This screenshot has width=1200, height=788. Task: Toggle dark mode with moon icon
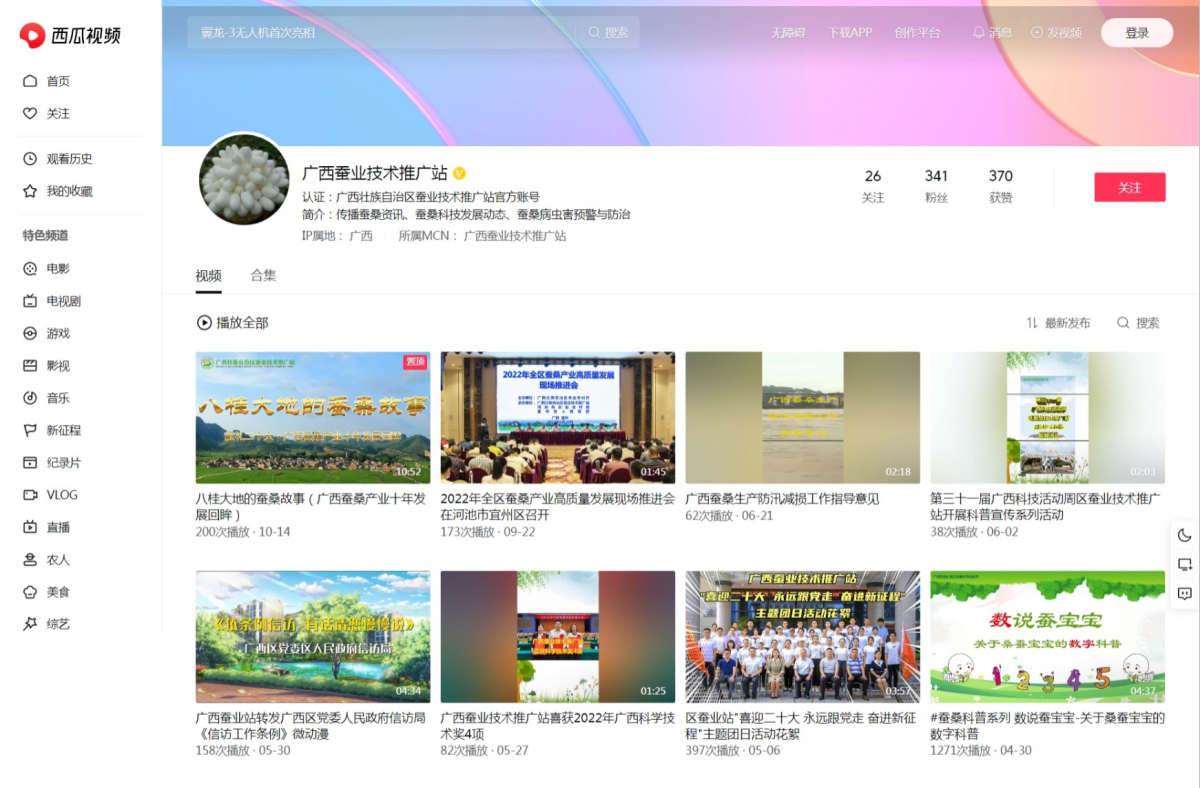coord(1185,536)
